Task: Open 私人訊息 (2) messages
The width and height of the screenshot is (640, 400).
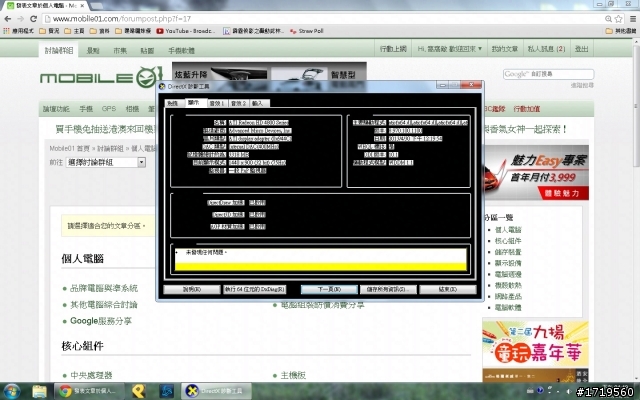Action: (547, 49)
